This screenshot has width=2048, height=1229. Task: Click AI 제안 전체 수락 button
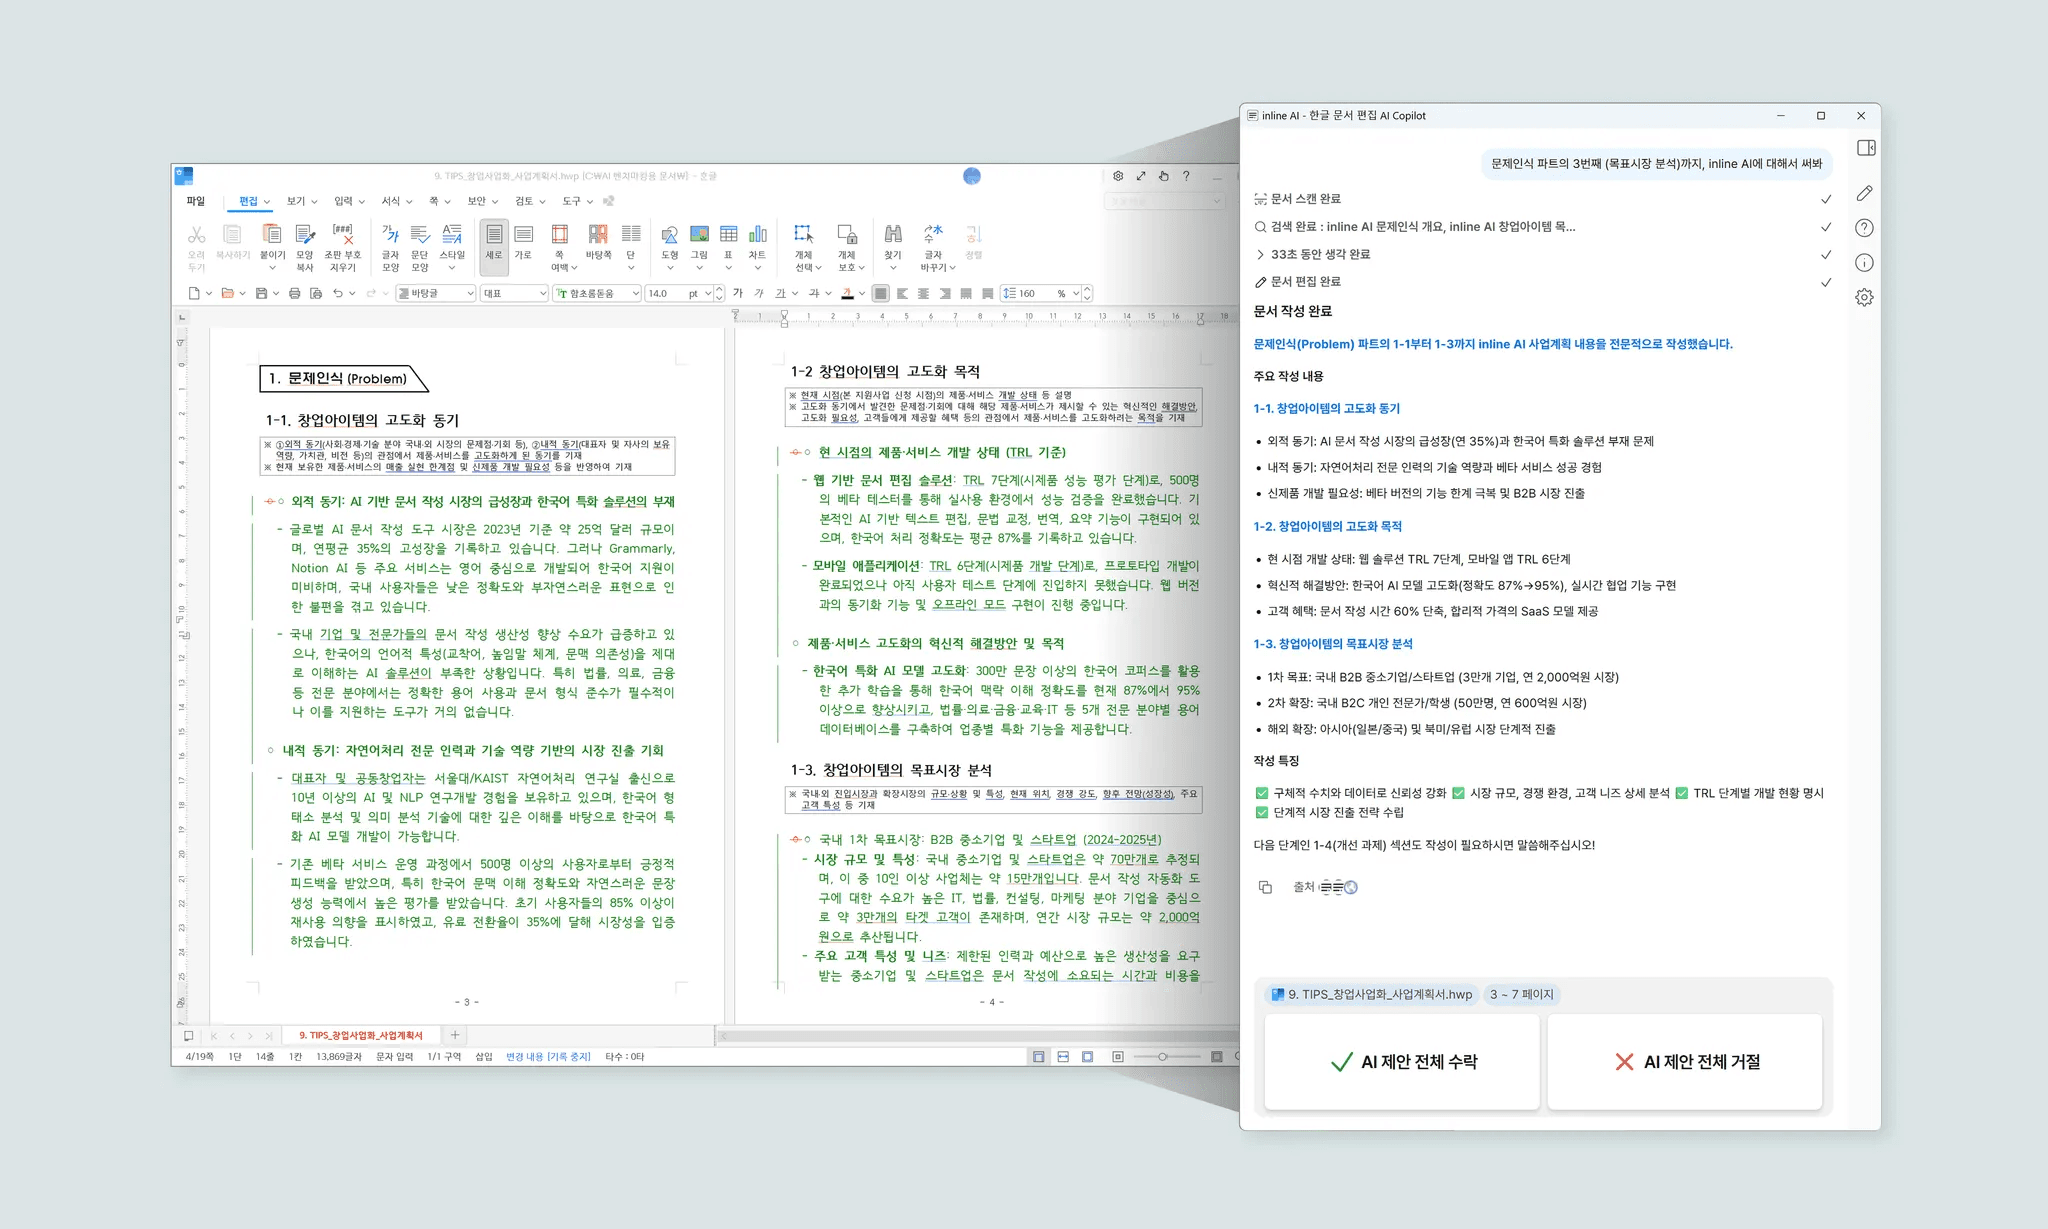(1402, 1062)
